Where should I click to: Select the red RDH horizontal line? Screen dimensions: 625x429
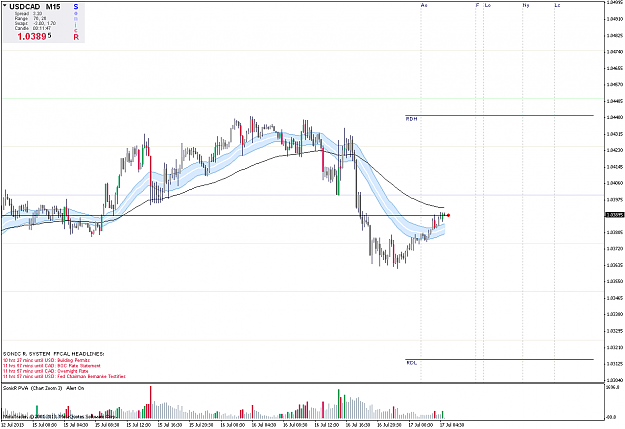click(499, 116)
